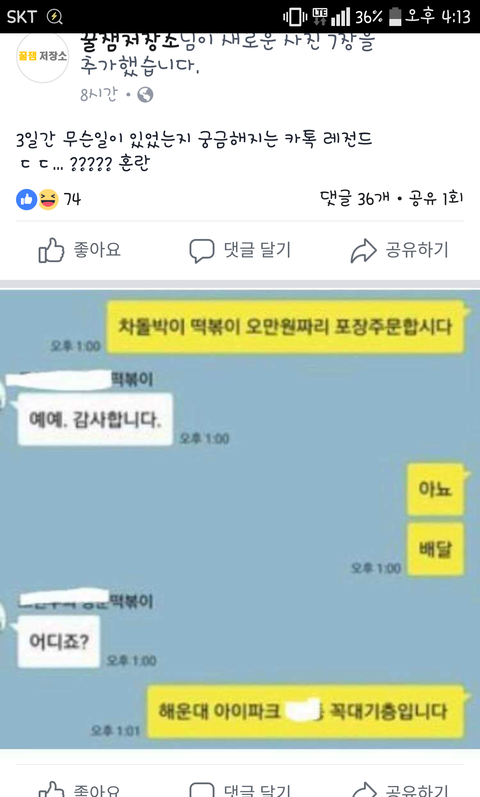
Task: Tap the battery icon in status bar
Action: (x=395, y=17)
